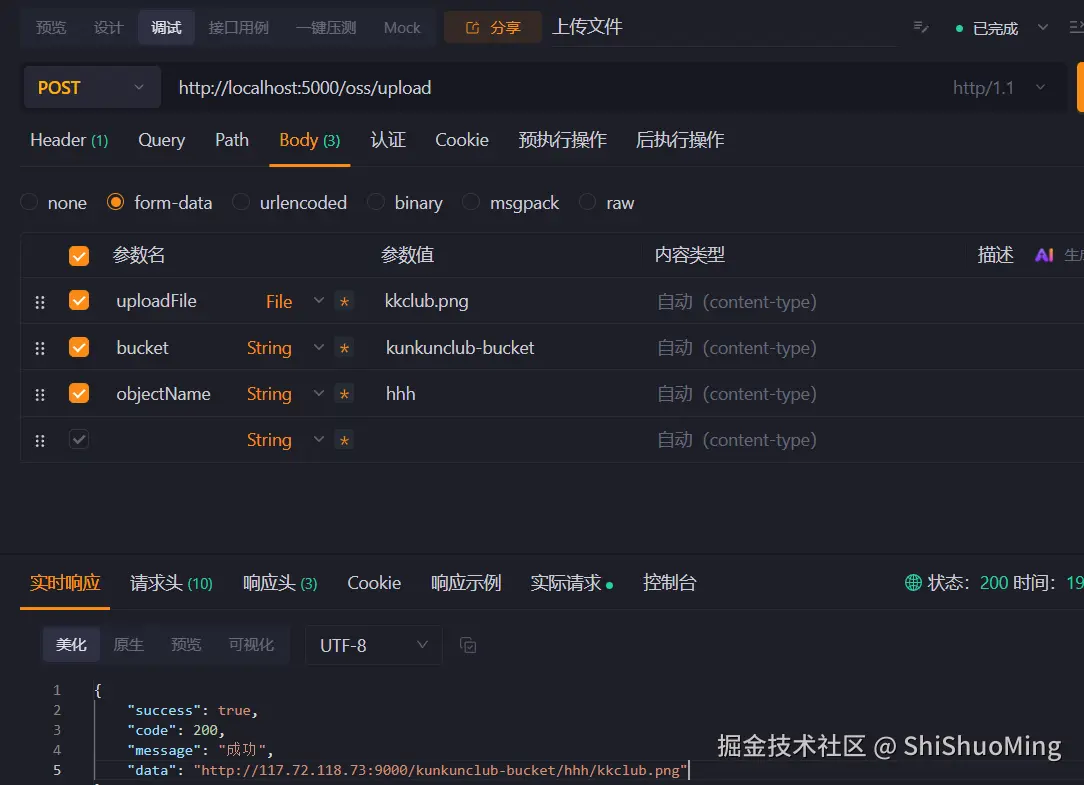Click the request URL input field
Screen dimensions: 1084x785
click(553, 88)
